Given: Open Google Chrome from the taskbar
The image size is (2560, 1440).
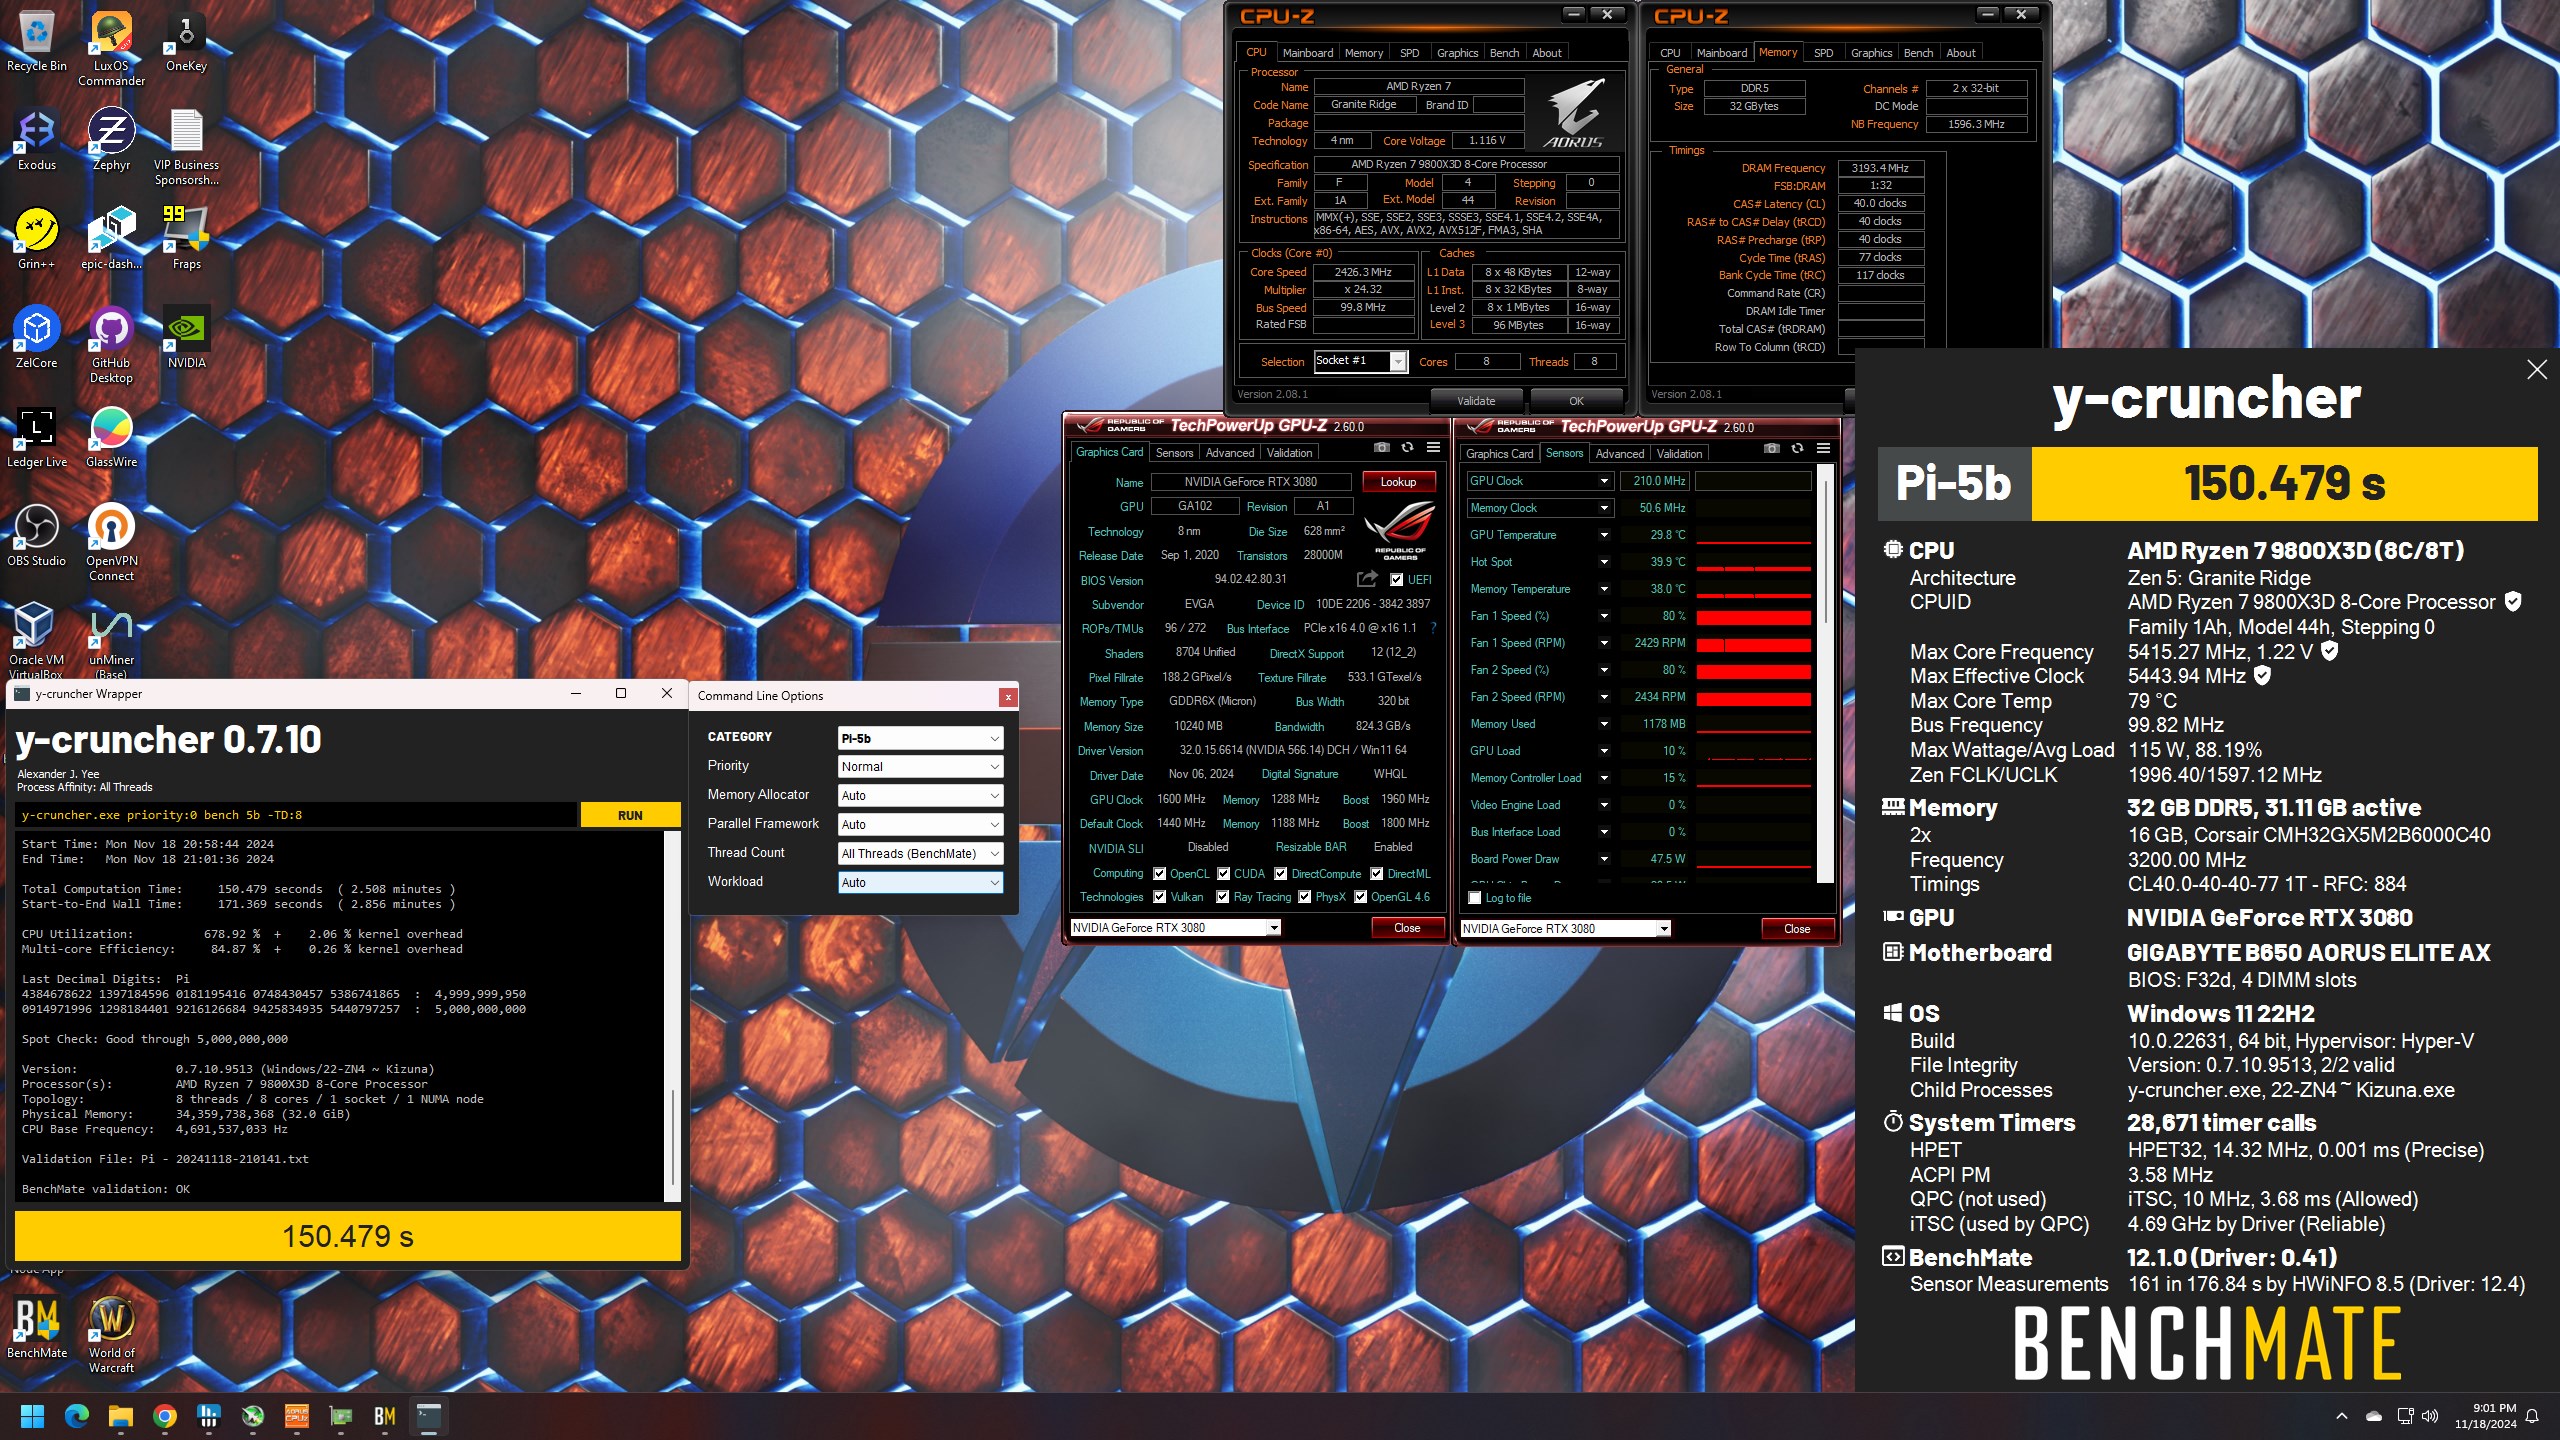Looking at the screenshot, I should pos(165,1416).
